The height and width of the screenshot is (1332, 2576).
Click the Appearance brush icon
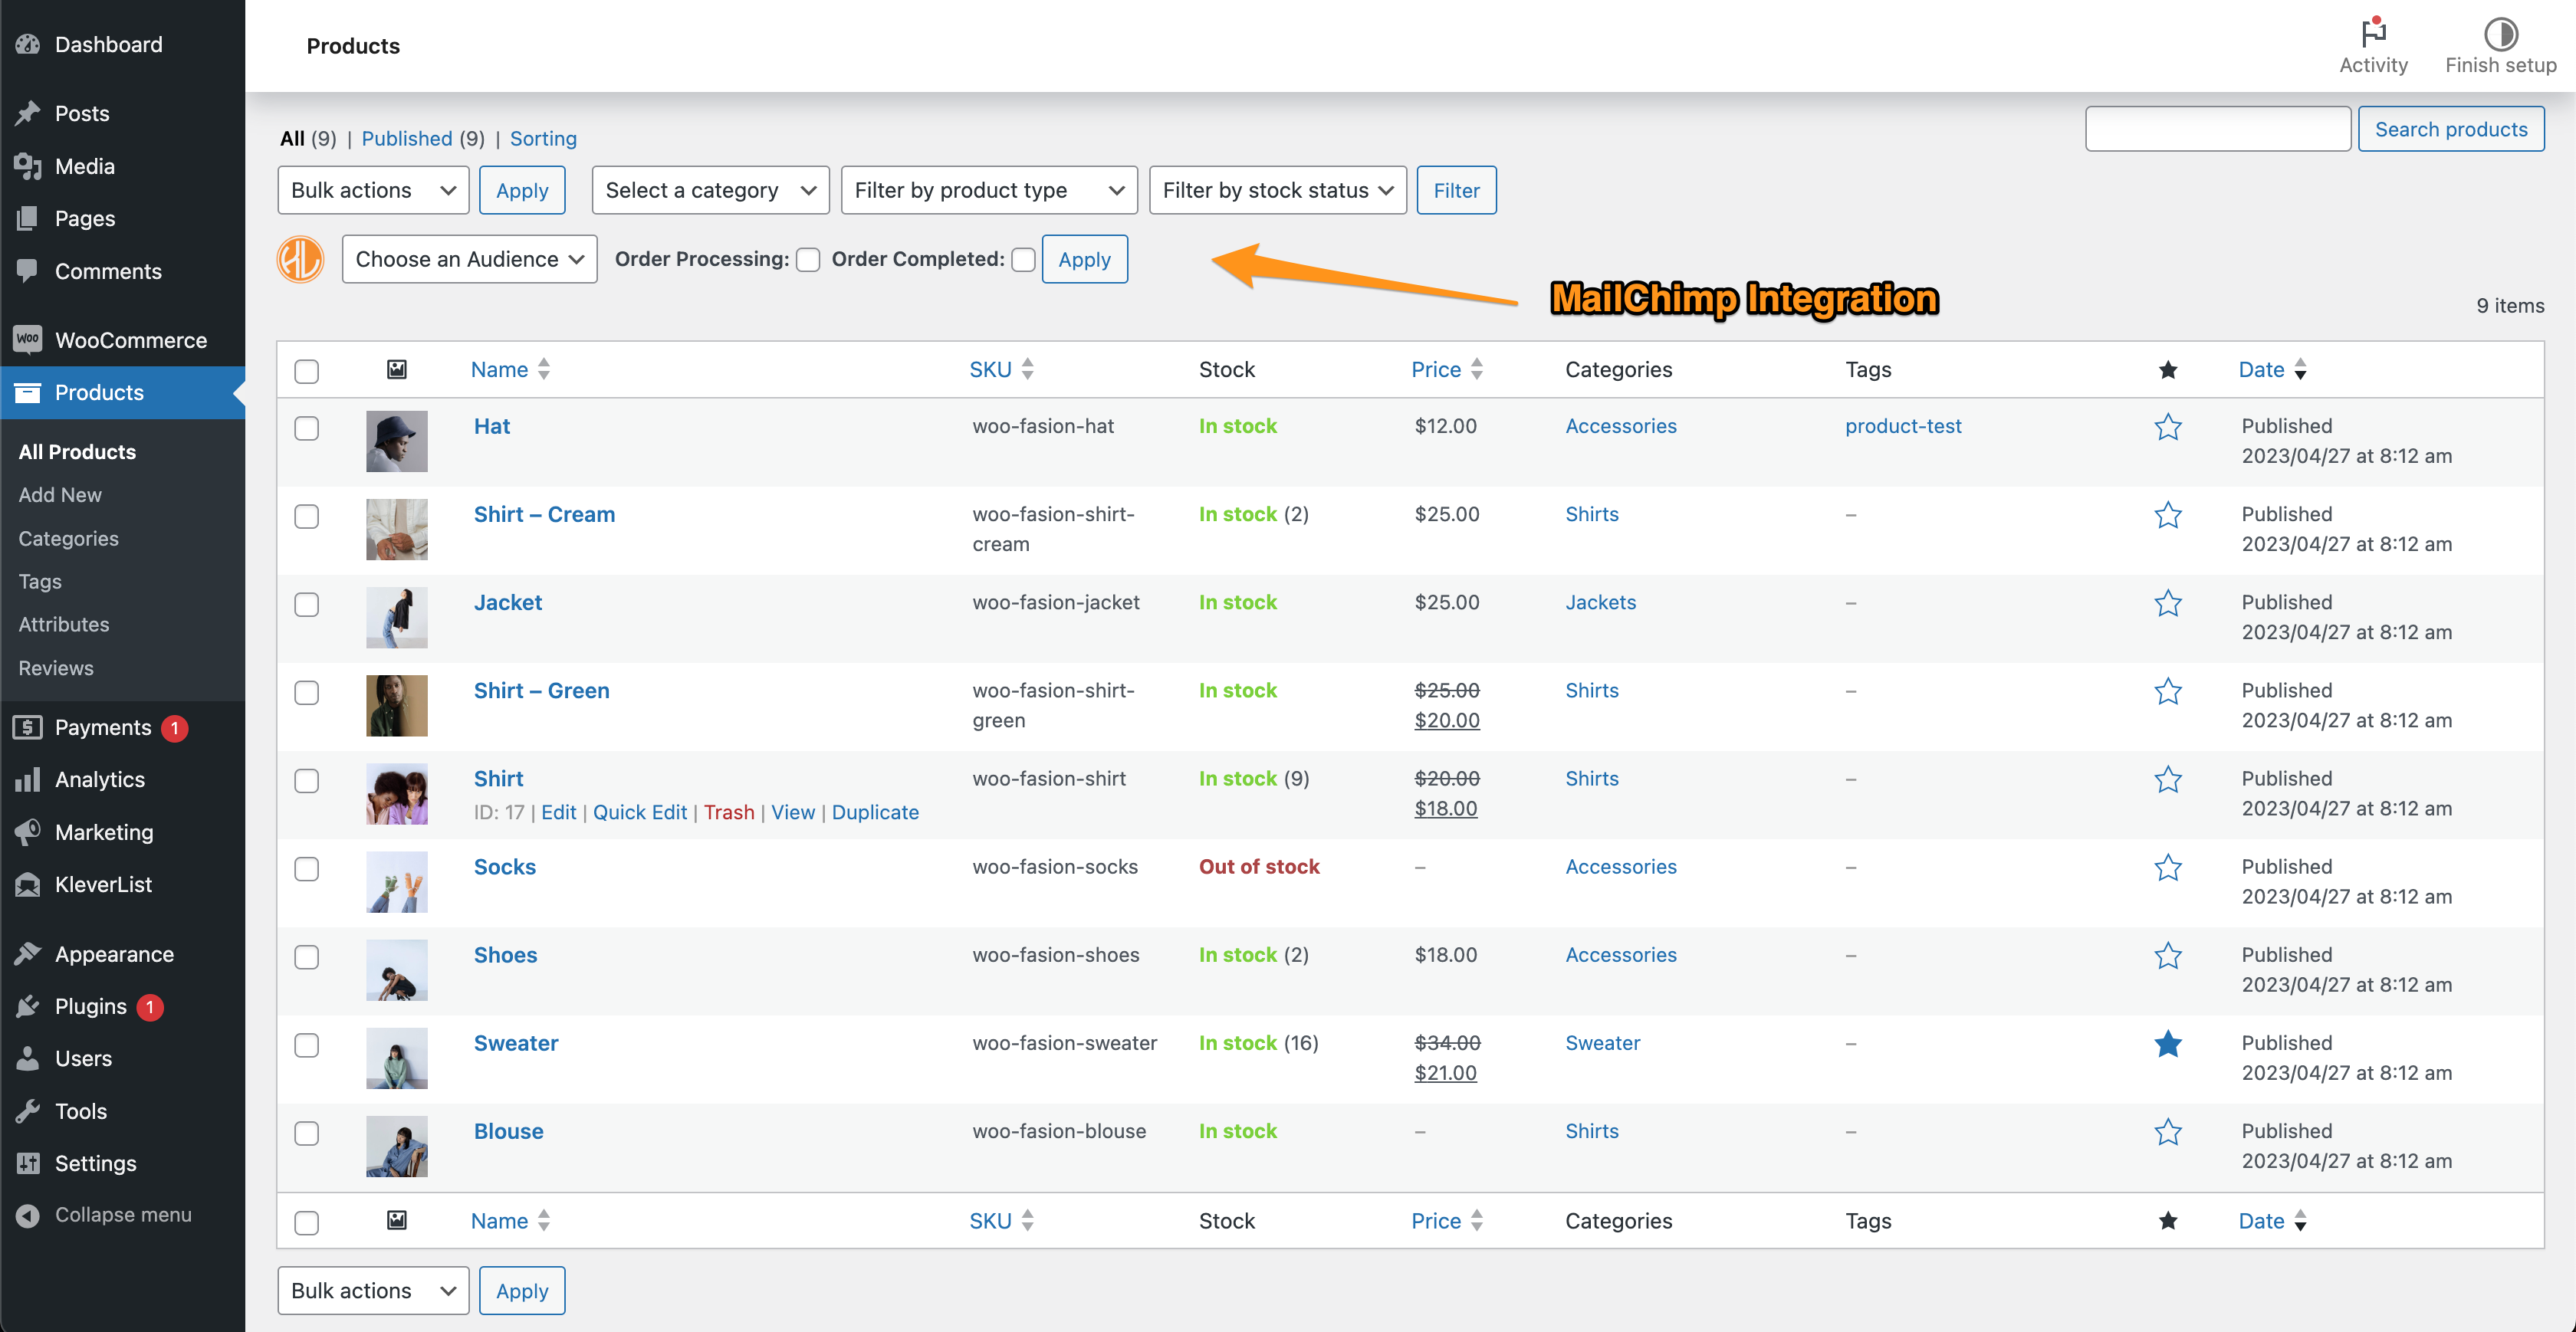pyautogui.click(x=28, y=954)
